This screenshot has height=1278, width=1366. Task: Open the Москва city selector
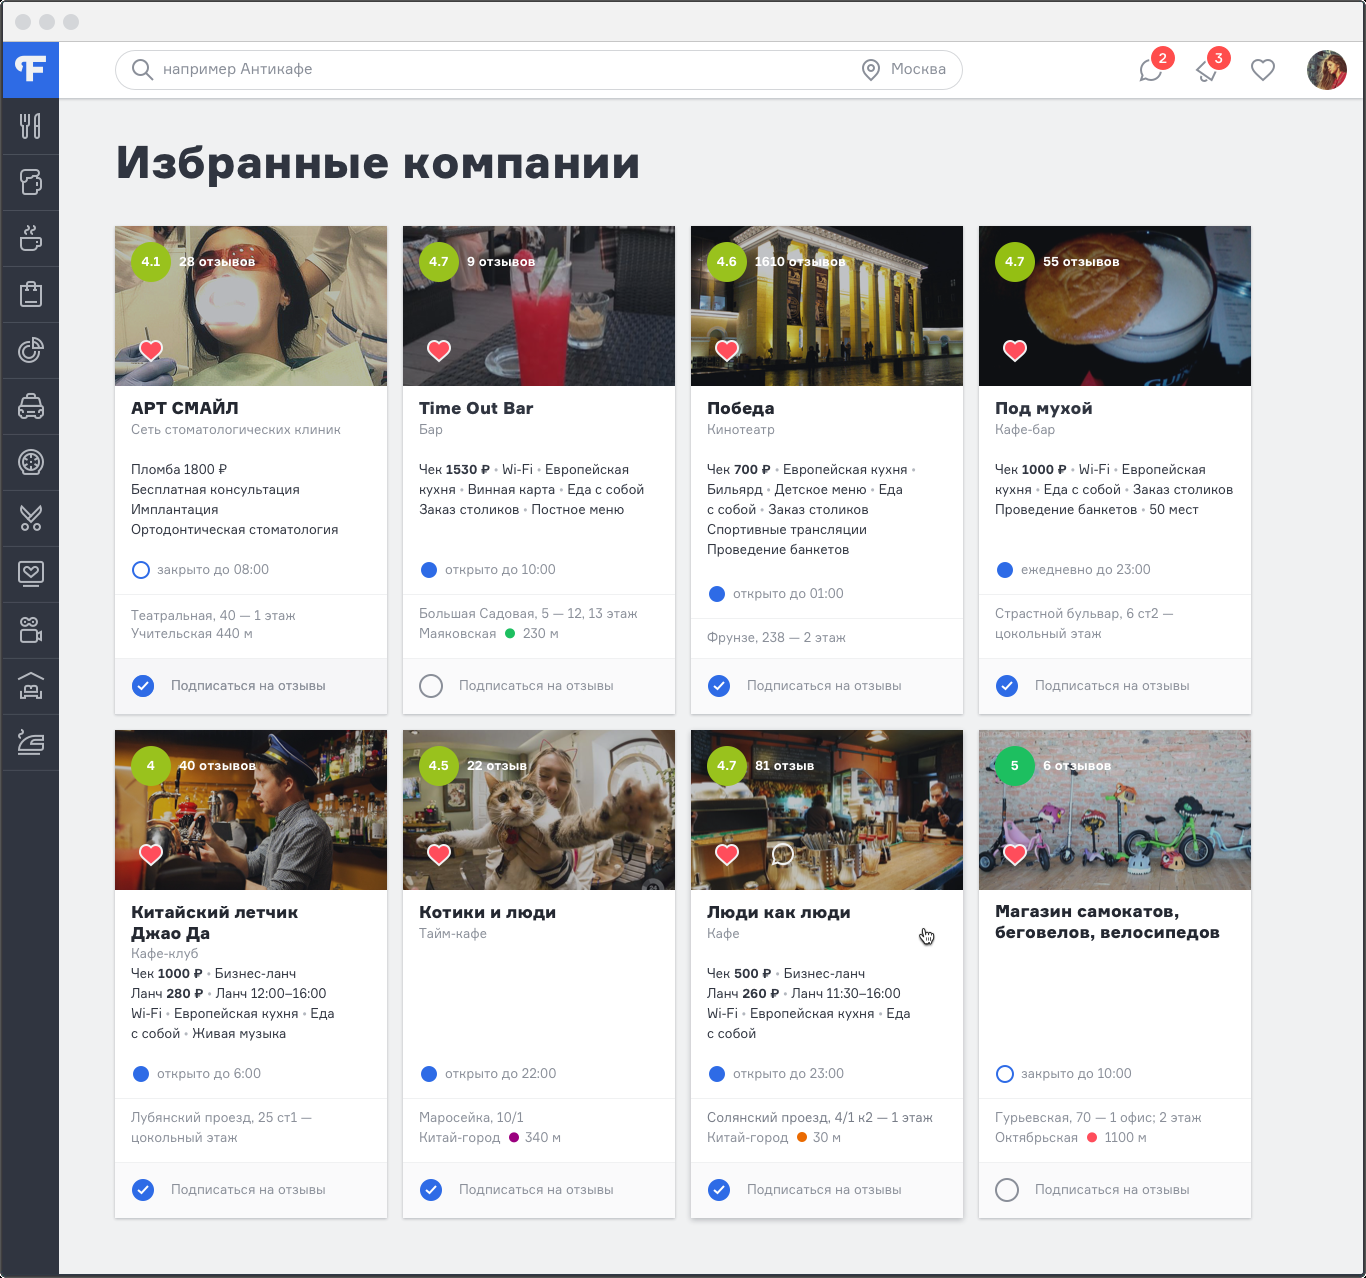(904, 70)
